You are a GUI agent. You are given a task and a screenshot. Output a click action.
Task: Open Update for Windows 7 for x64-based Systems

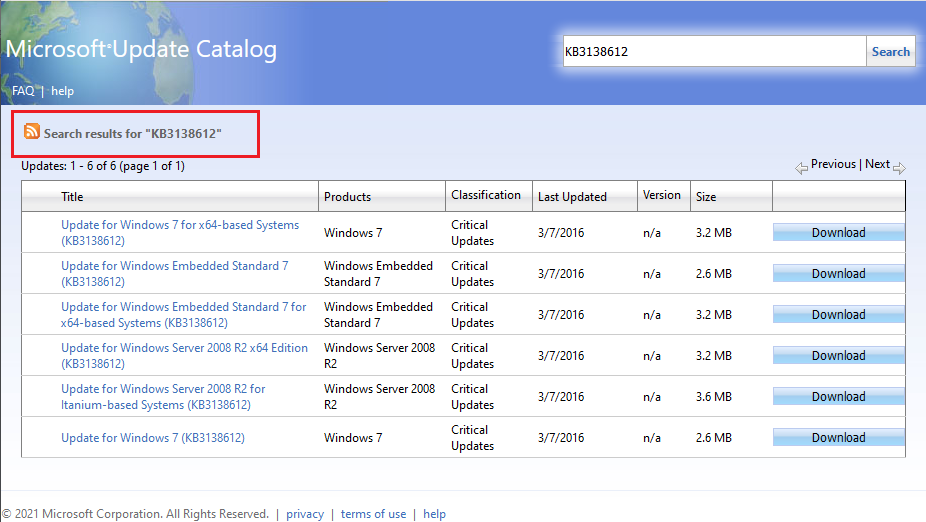180,233
